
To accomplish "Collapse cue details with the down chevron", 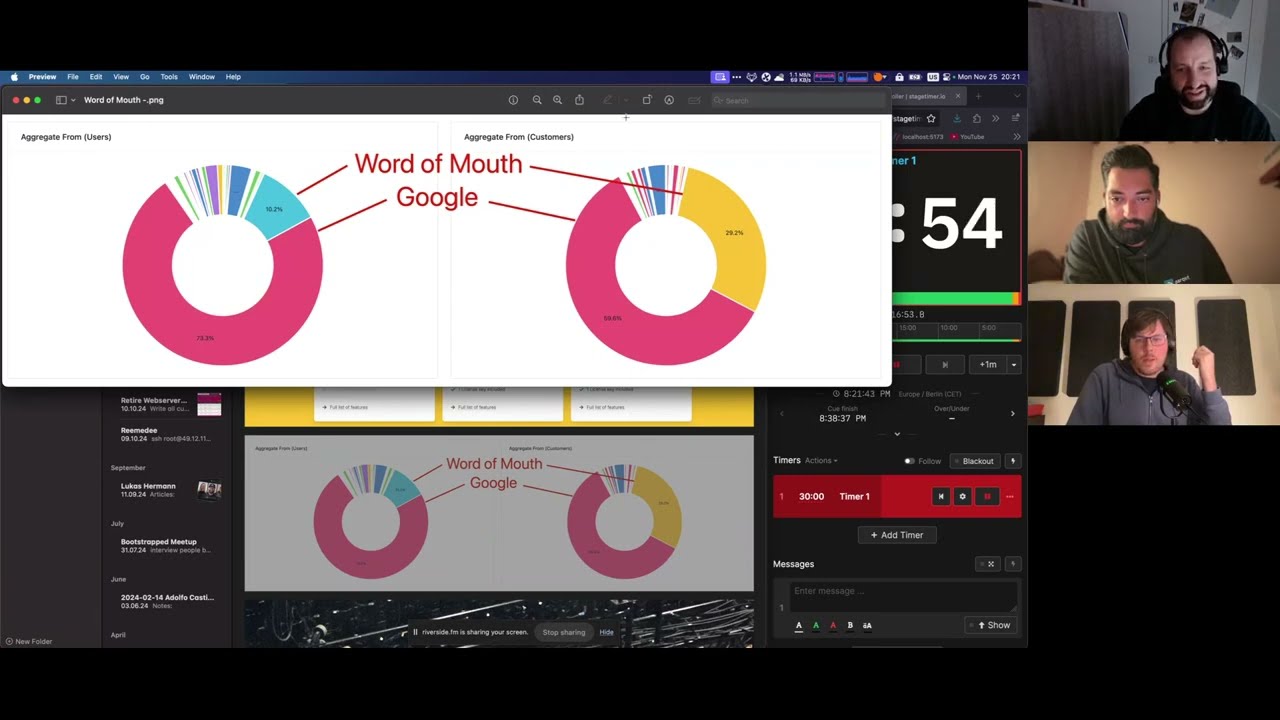I will pos(895,433).
